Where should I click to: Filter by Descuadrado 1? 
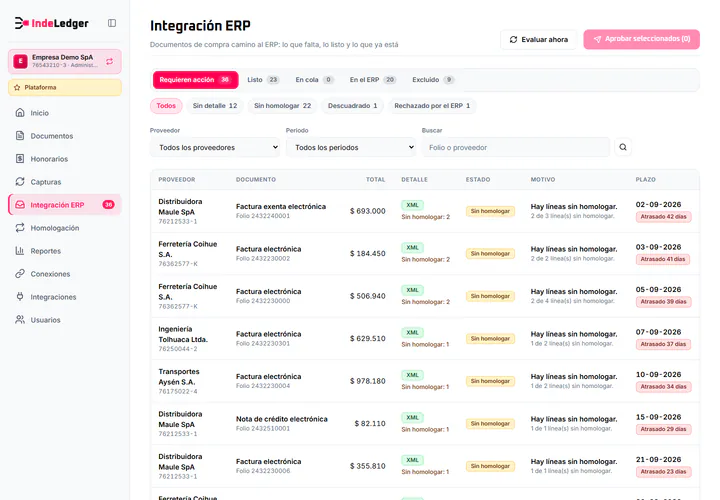pyautogui.click(x=353, y=106)
